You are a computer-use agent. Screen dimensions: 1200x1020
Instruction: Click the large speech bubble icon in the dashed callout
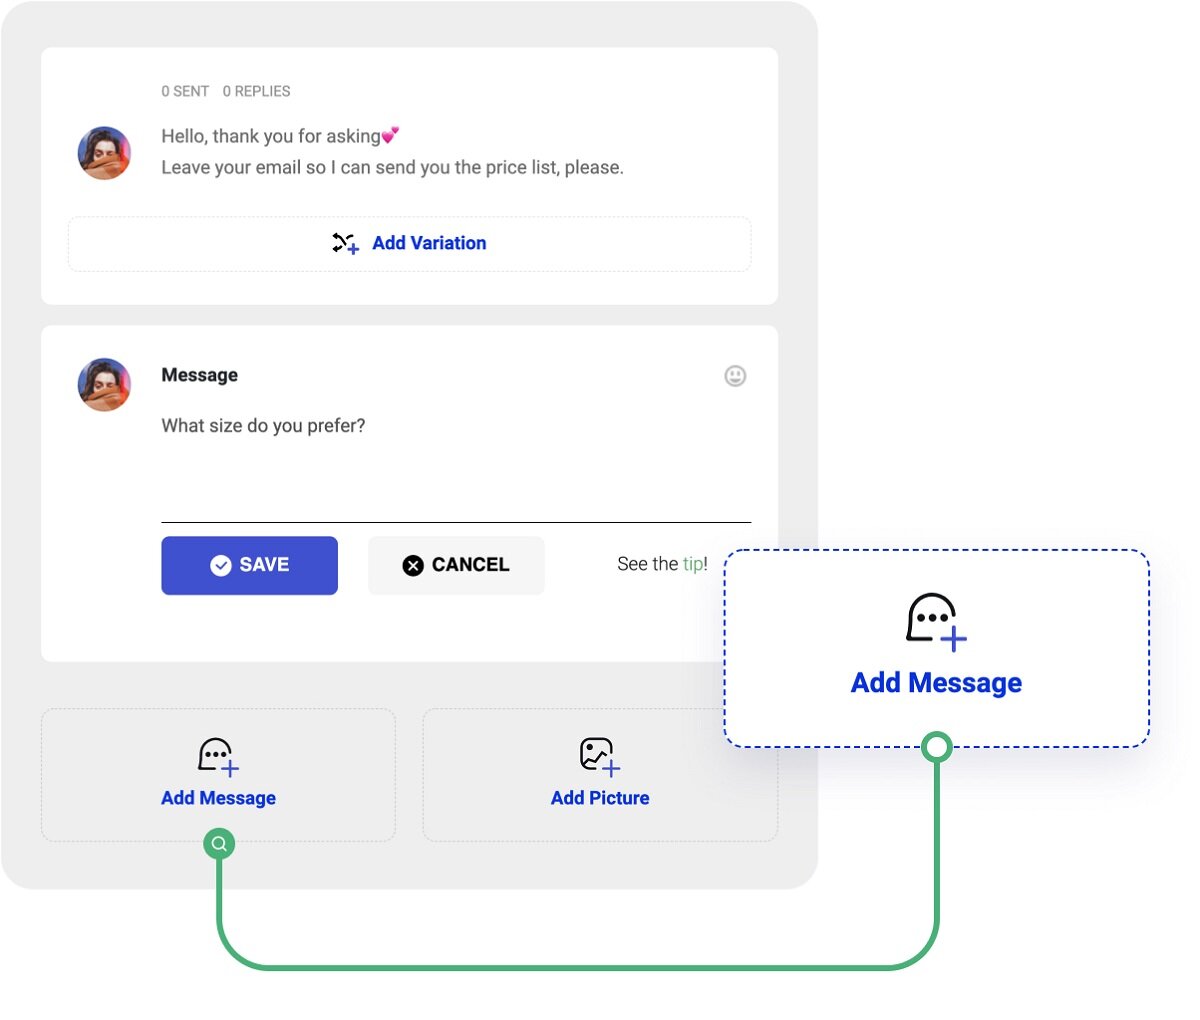pos(935,621)
